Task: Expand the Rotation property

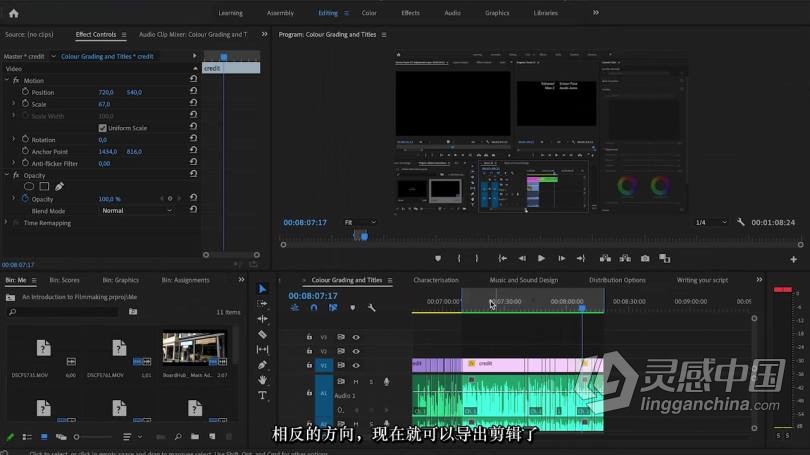Action: click(x=13, y=139)
